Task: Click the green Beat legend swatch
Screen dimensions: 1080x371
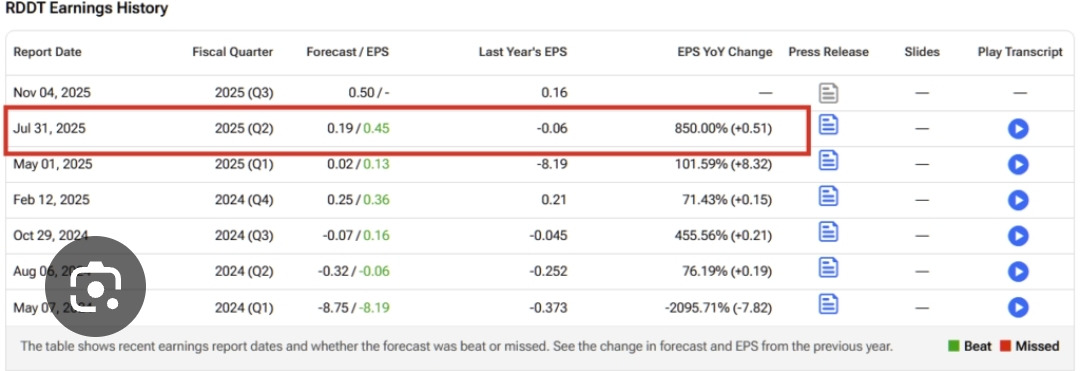Action: click(953, 346)
